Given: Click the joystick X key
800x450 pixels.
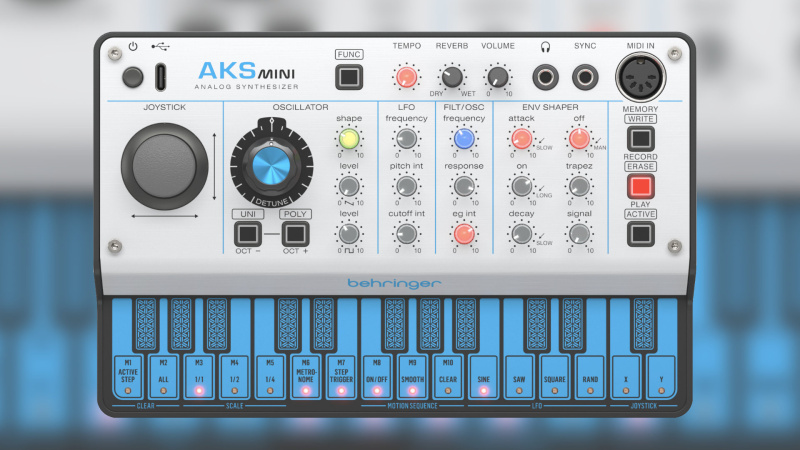Looking at the screenshot, I should pyautogui.click(x=626, y=377).
